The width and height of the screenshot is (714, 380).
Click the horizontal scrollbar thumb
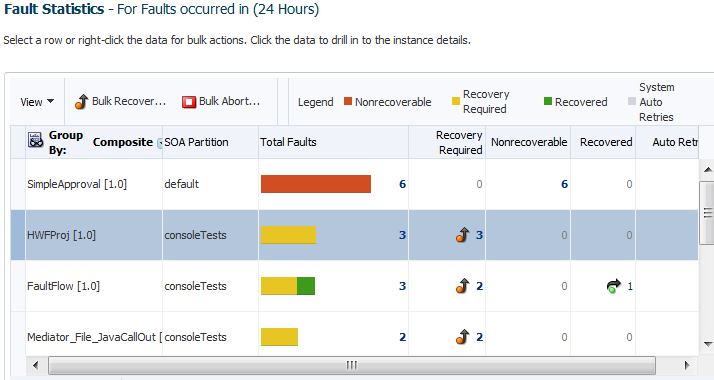pyautogui.click(x=352, y=365)
